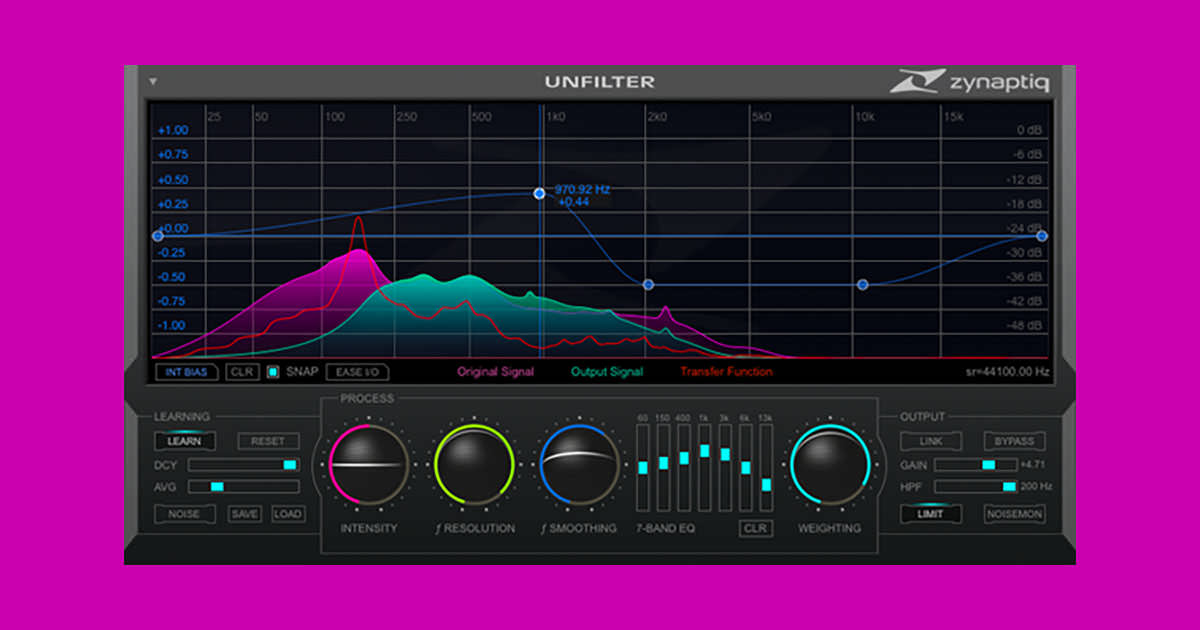Adjust the 6k EQ band fader
This screenshot has width=1200, height=630.
(746, 467)
